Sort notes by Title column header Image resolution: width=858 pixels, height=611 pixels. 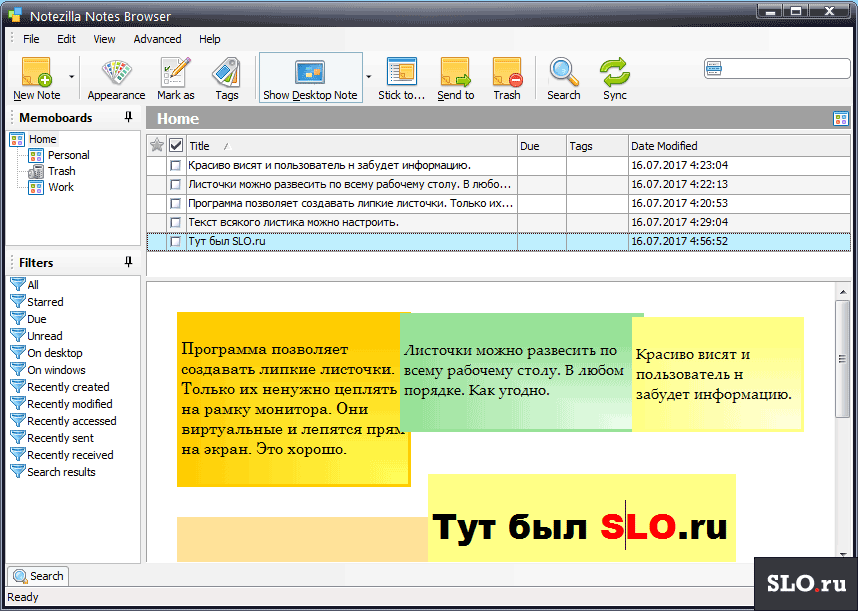pos(351,146)
